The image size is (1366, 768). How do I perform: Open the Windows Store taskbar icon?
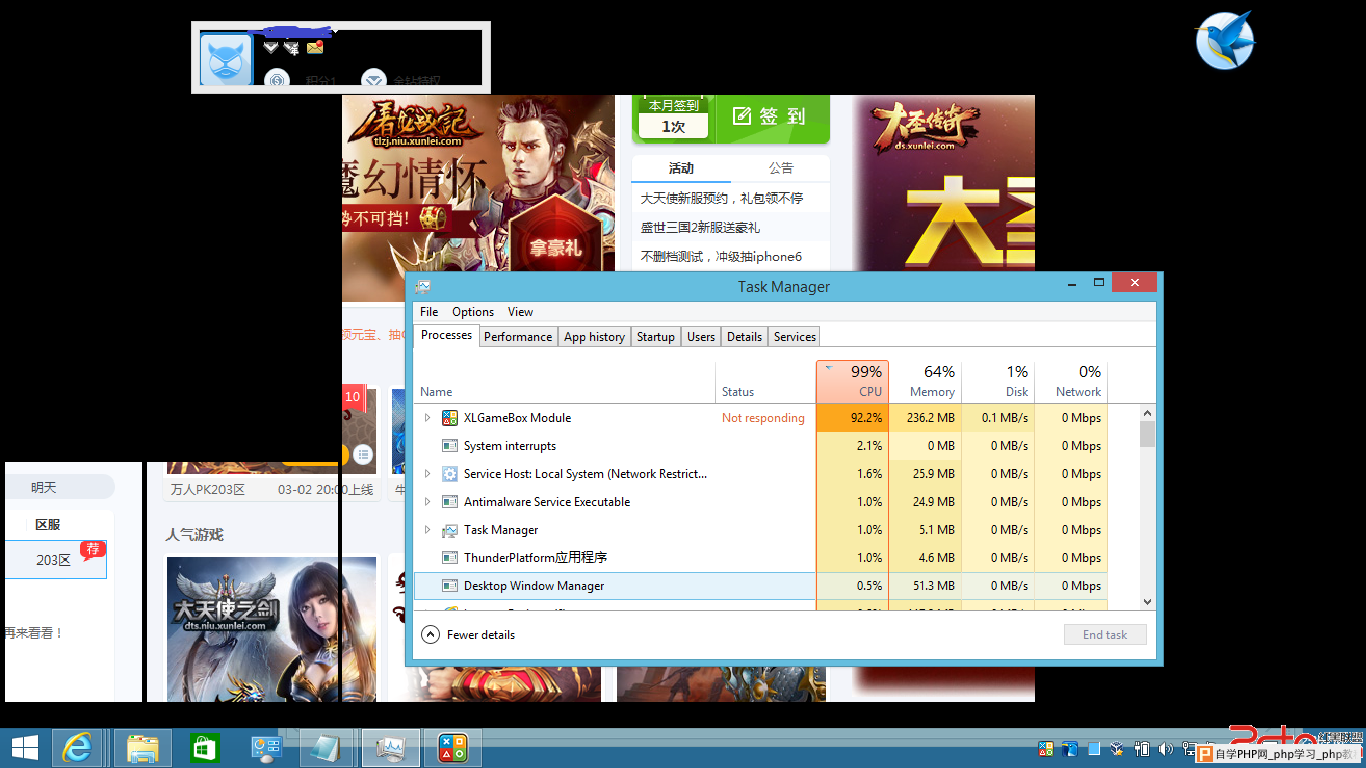[204, 748]
